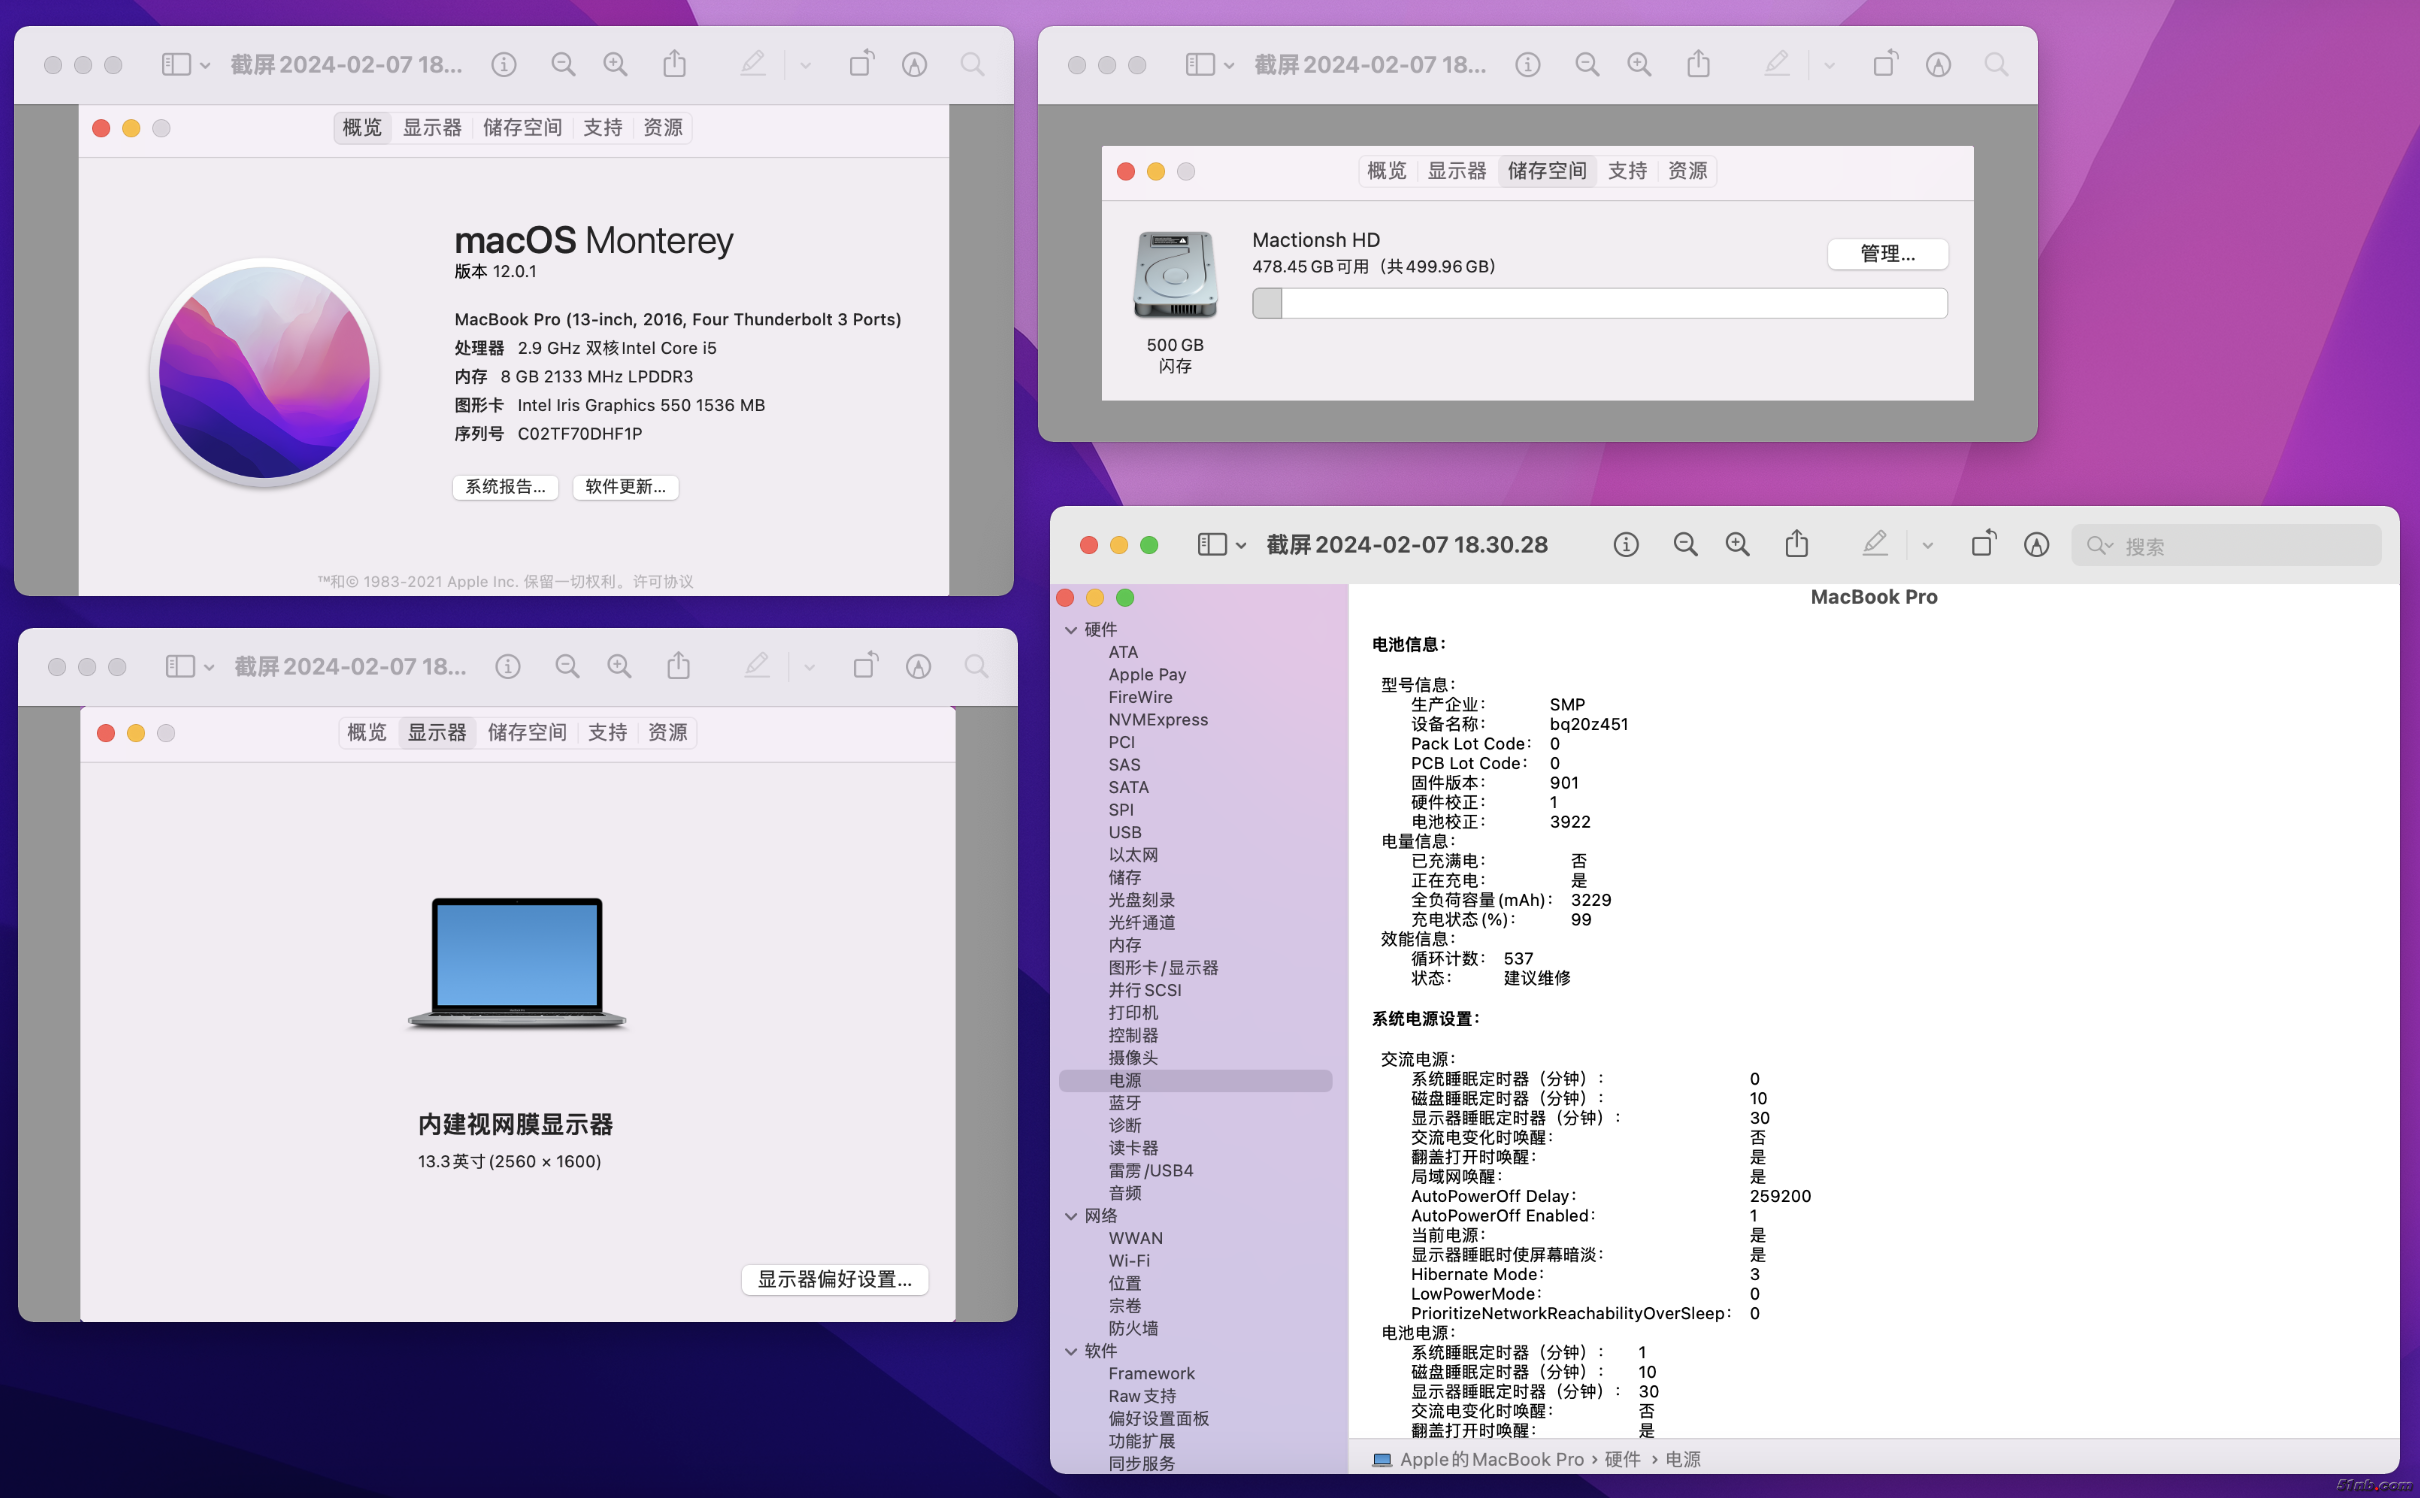Click the 搜索 field in the front 18.30.28 window

(x=2227, y=545)
